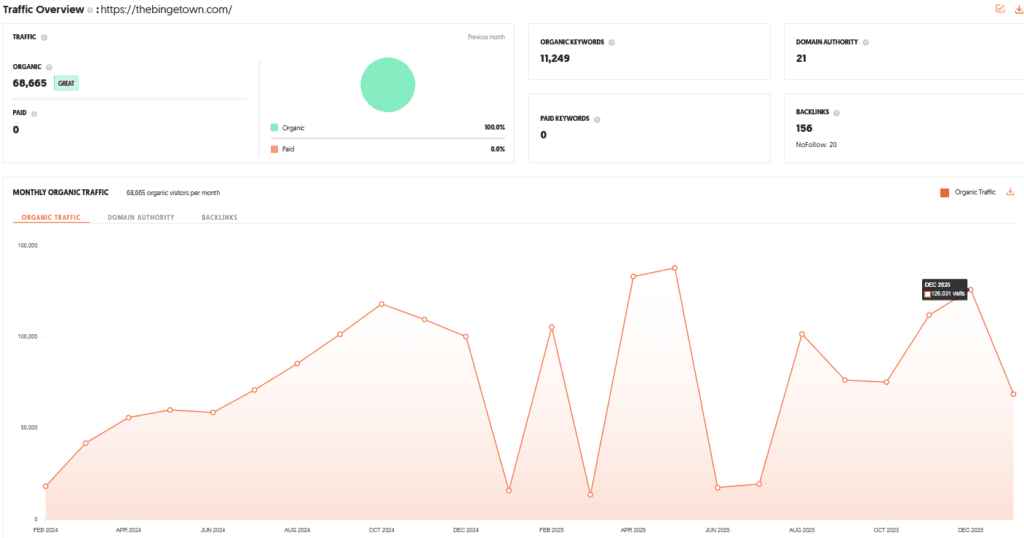Click info icon next to PAID KEYWORDS
Viewport: 1024px width, 538px height.
(597, 118)
